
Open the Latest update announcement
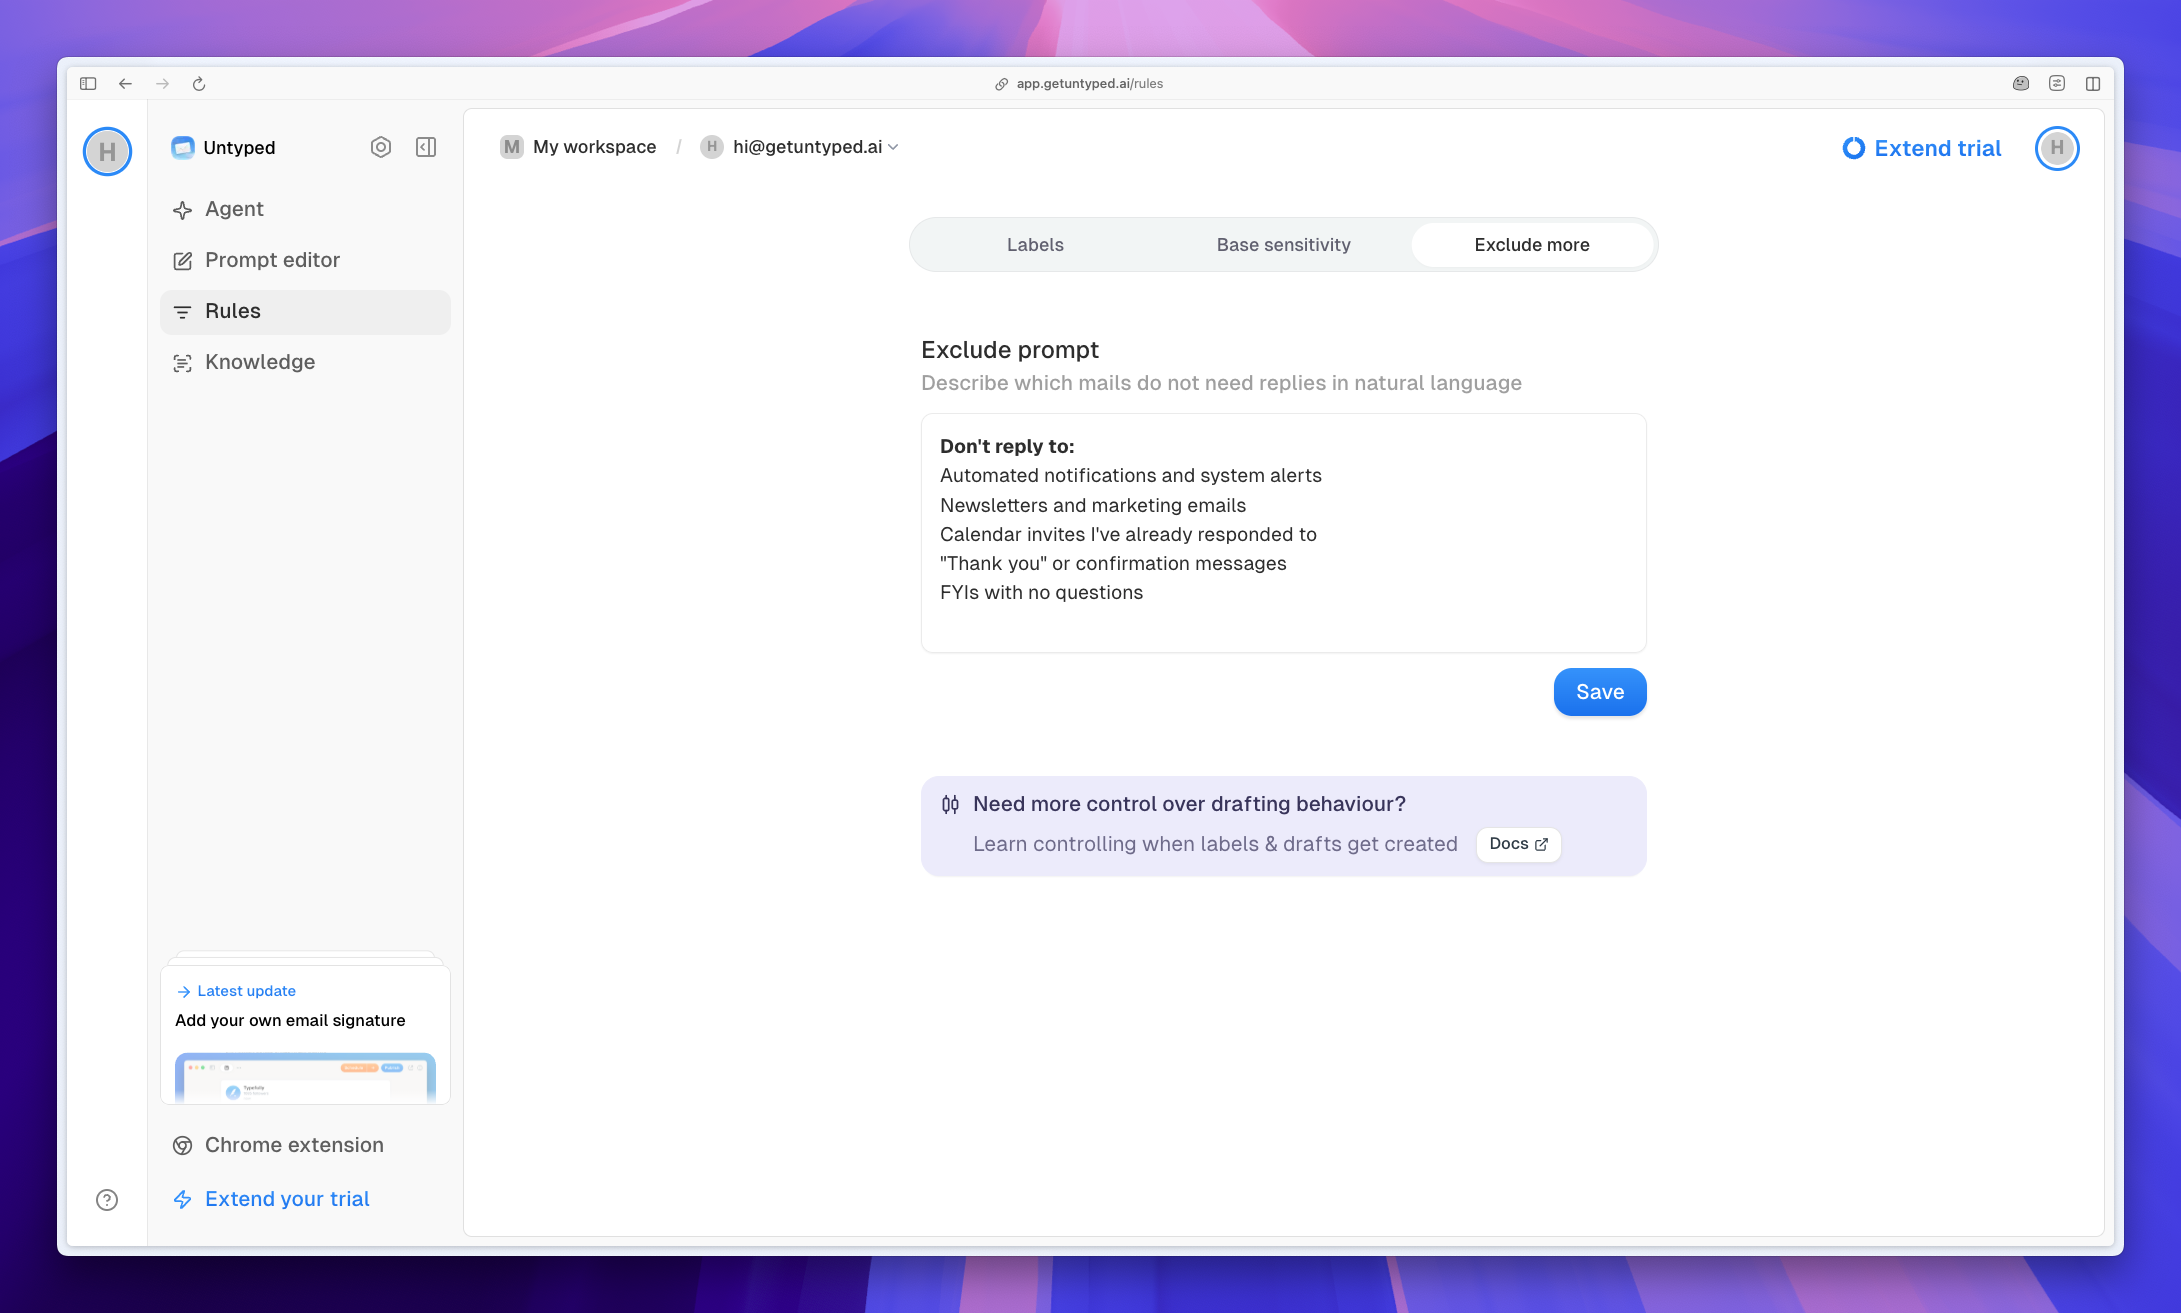(x=246, y=991)
